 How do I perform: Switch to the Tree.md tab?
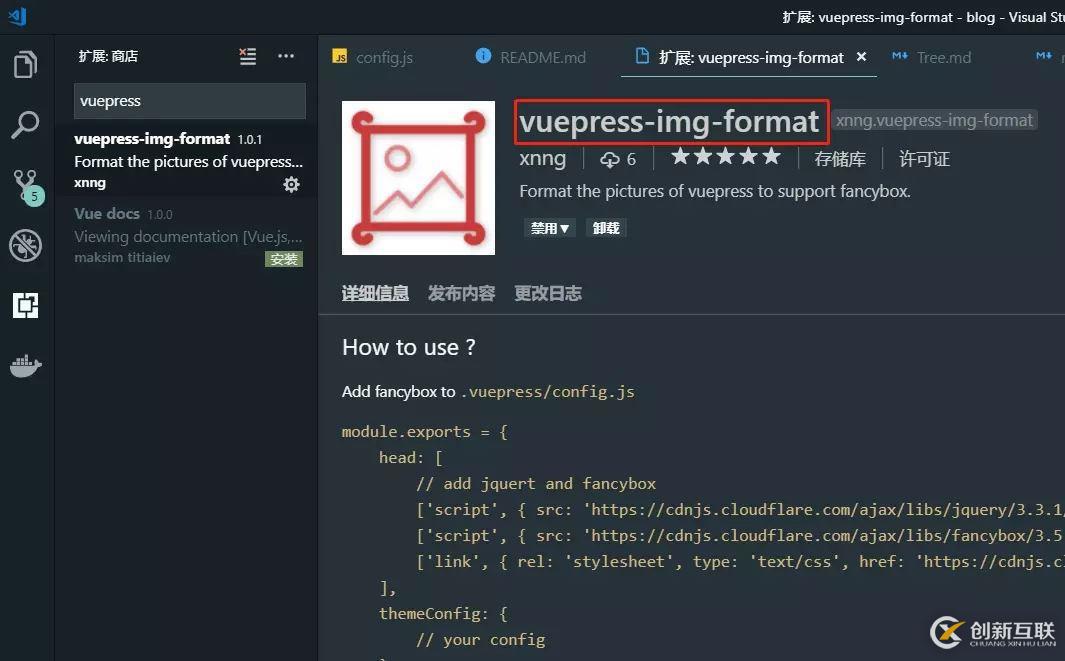(x=931, y=57)
